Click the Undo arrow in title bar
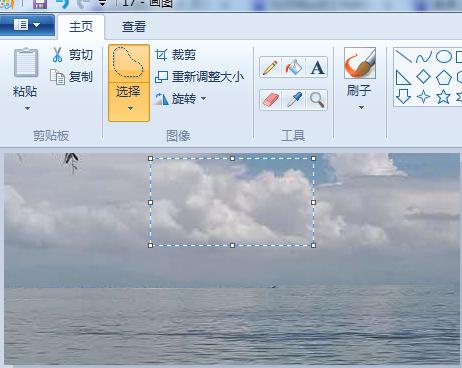This screenshot has width=462, height=368. 62,4
